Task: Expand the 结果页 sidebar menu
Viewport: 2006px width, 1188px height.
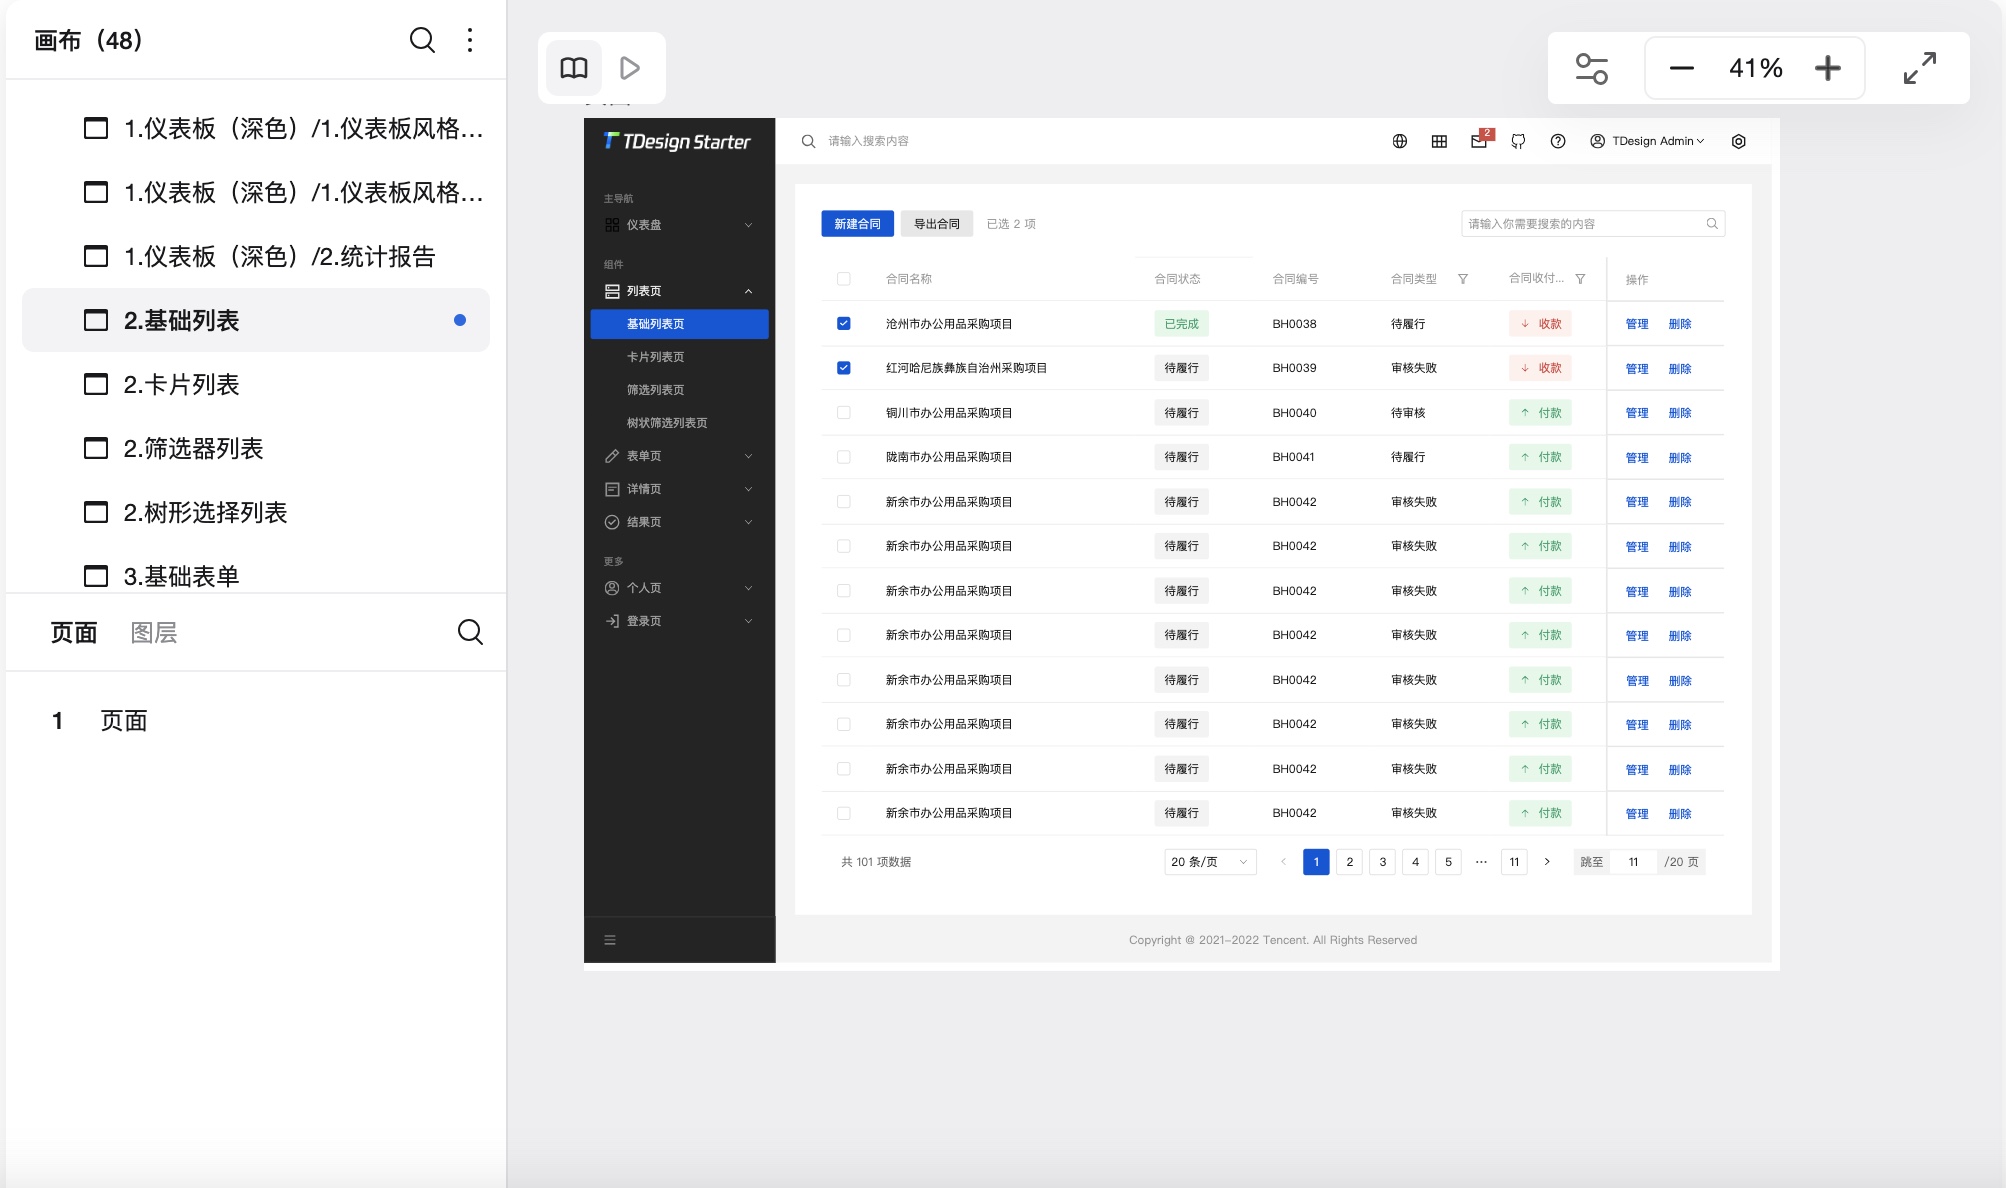Action: (x=679, y=522)
